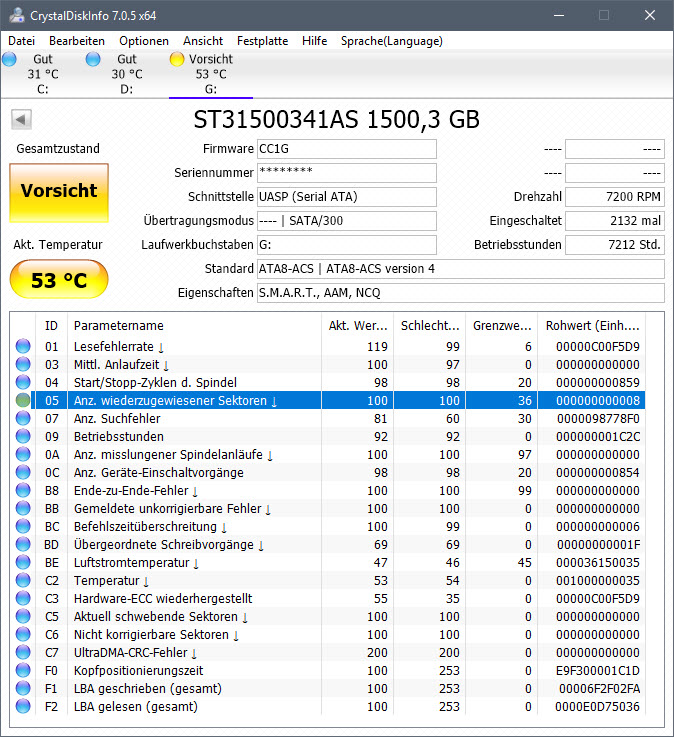Switch to drive D: Gut 30 °C tab
This screenshot has height=737, width=674.
point(127,74)
